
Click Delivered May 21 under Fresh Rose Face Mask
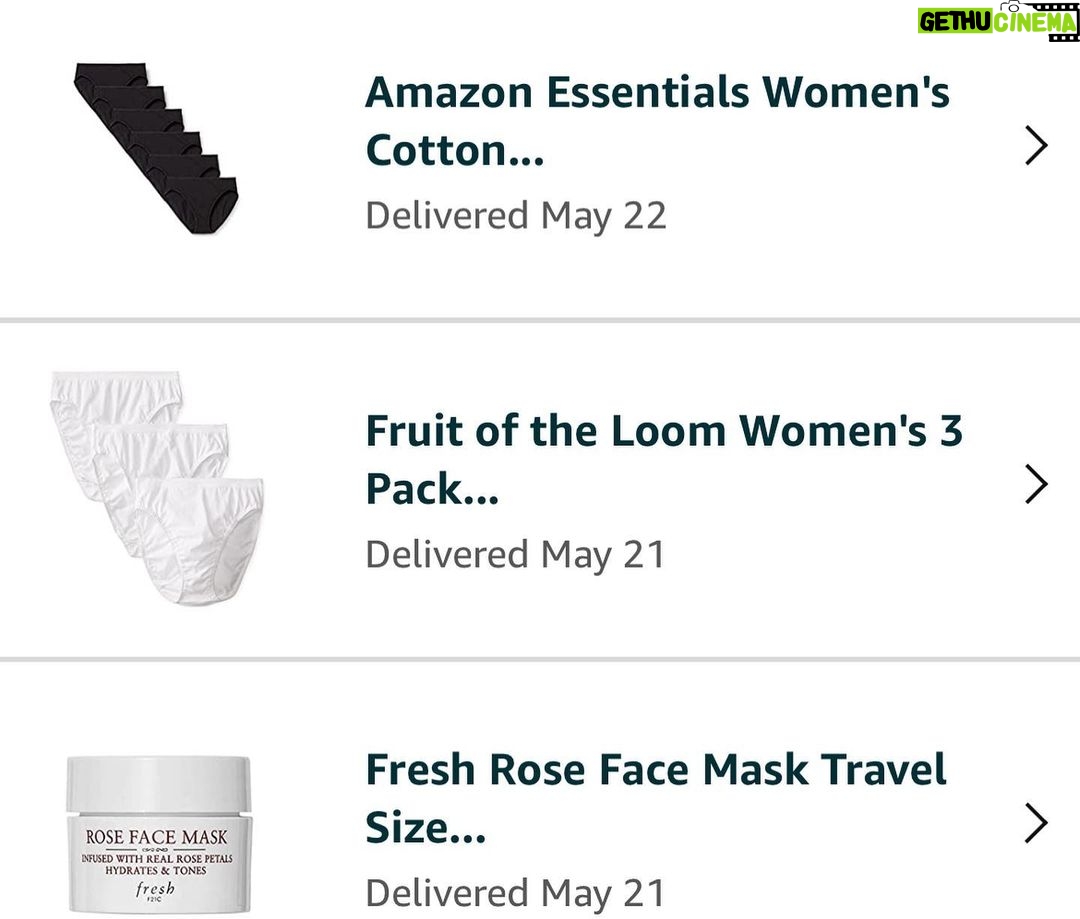(515, 894)
